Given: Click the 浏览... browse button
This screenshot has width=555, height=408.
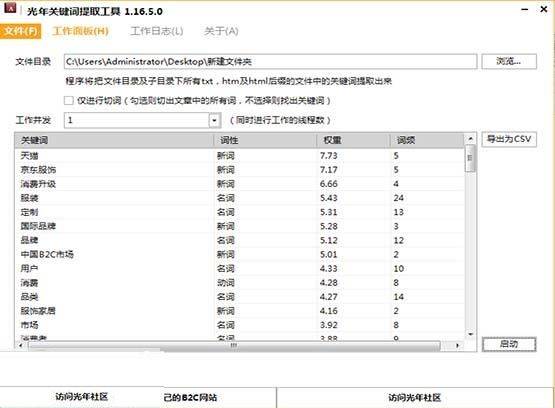Looking at the screenshot, I should click(x=509, y=61).
